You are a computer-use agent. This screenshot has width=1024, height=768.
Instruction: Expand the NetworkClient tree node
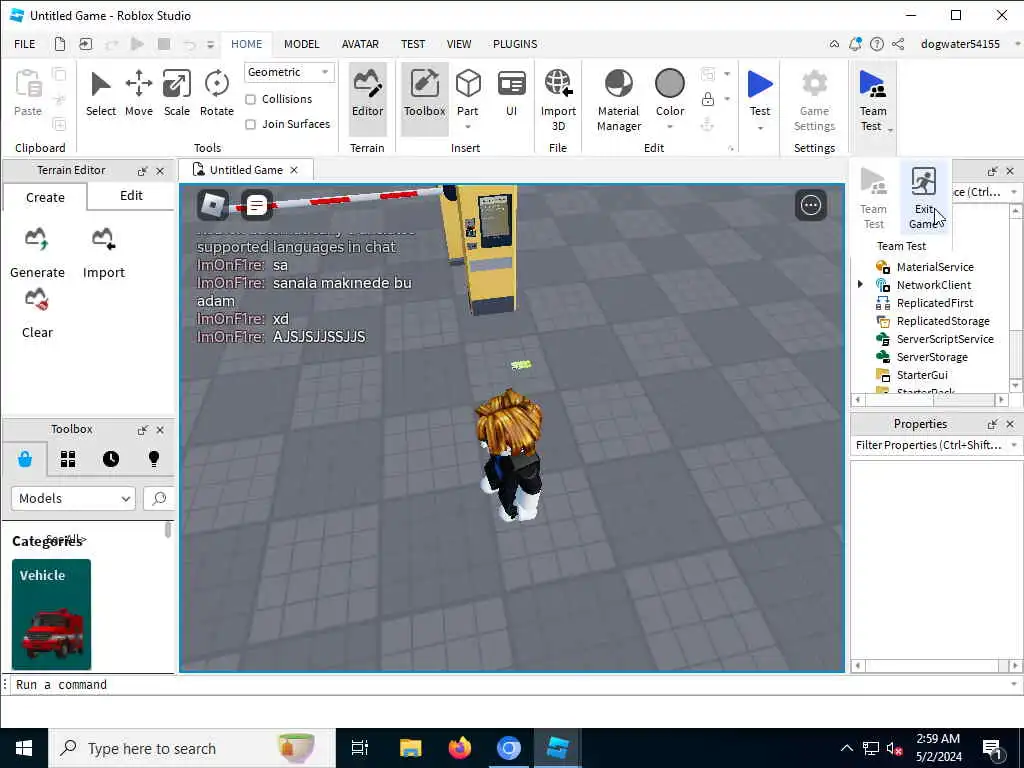860,284
